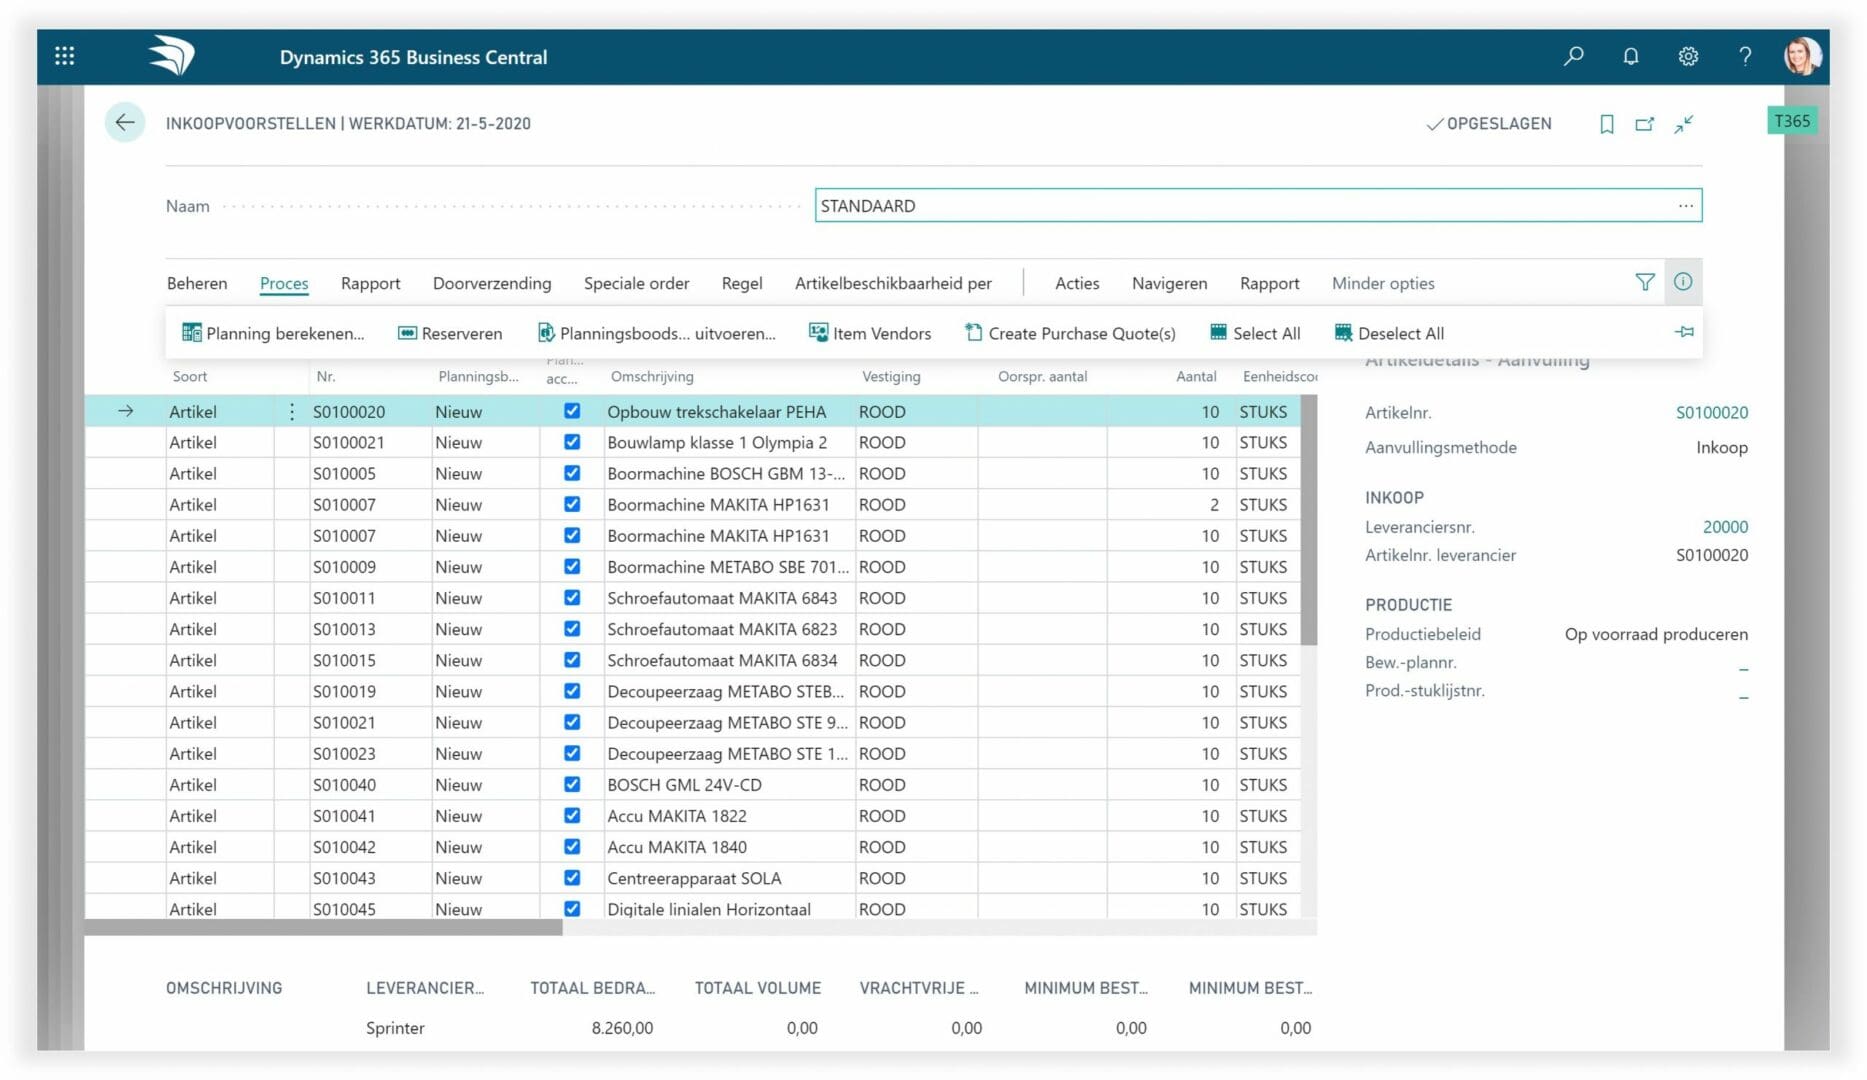Open user profile avatar
The width and height of the screenshot is (1867, 1080).
point(1802,56)
